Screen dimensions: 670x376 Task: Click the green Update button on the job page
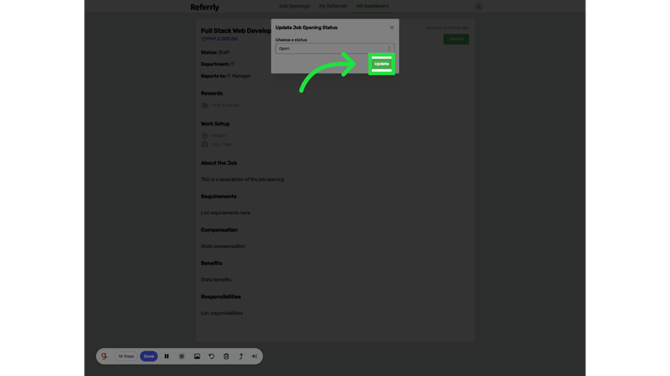456,39
